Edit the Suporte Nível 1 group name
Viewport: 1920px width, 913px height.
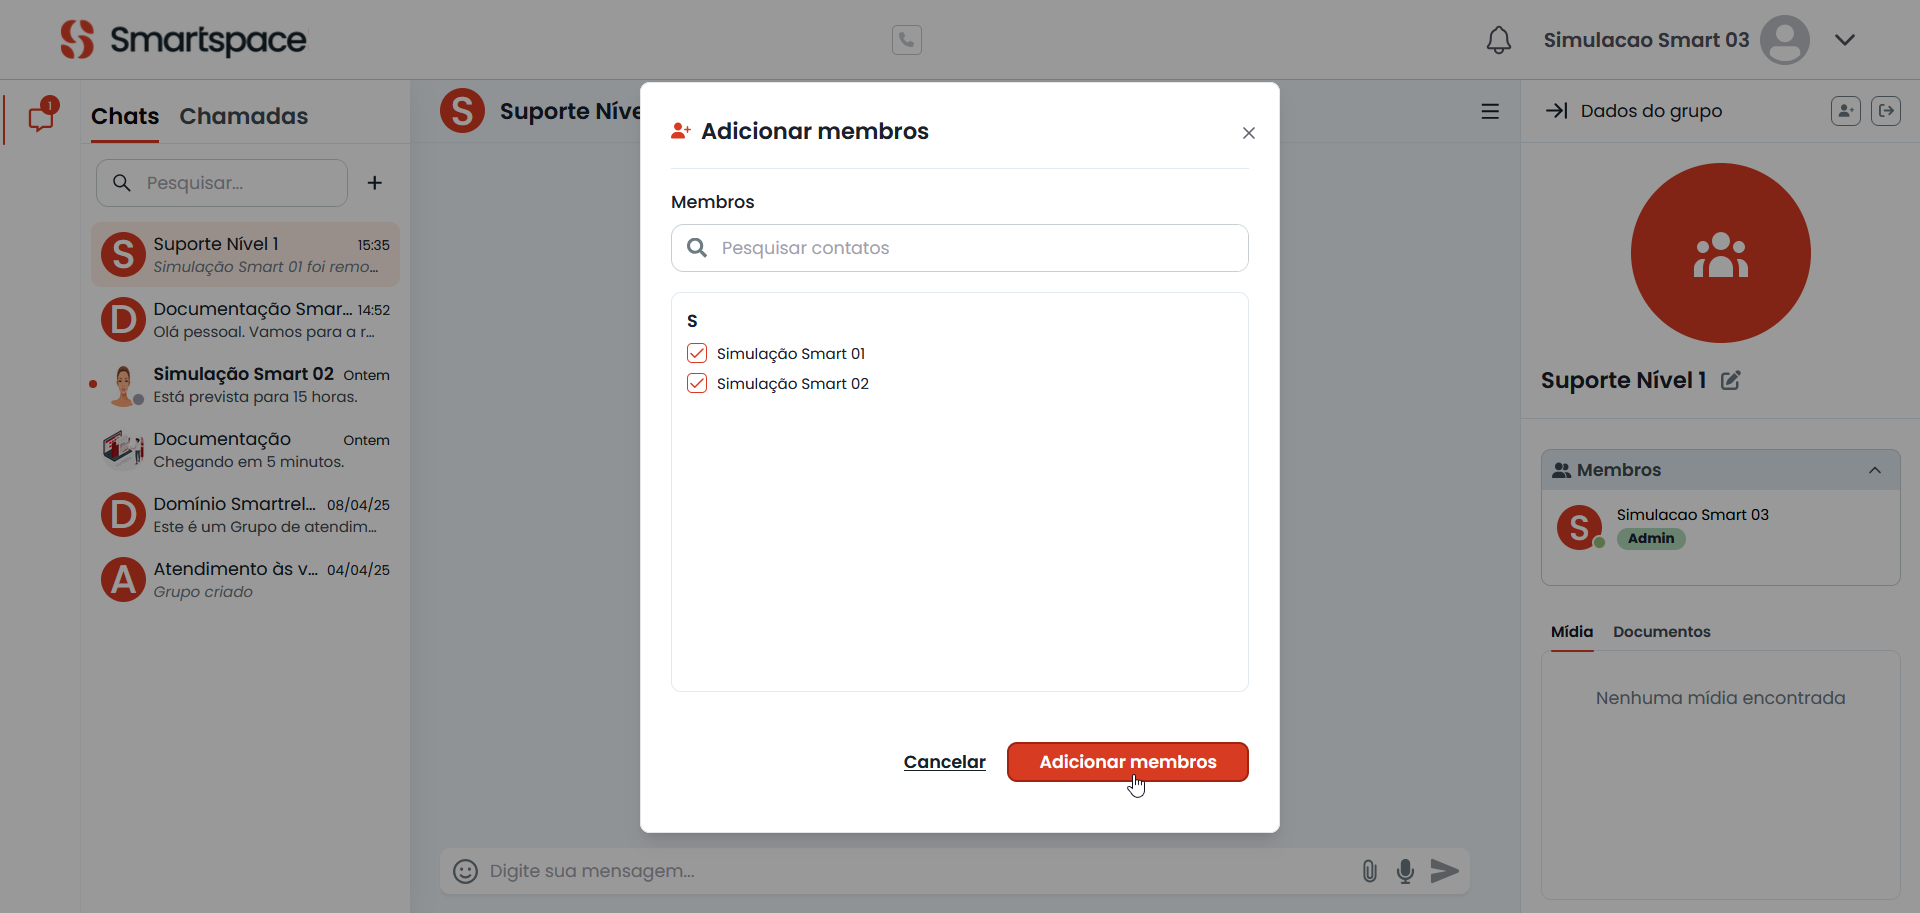(x=1731, y=380)
